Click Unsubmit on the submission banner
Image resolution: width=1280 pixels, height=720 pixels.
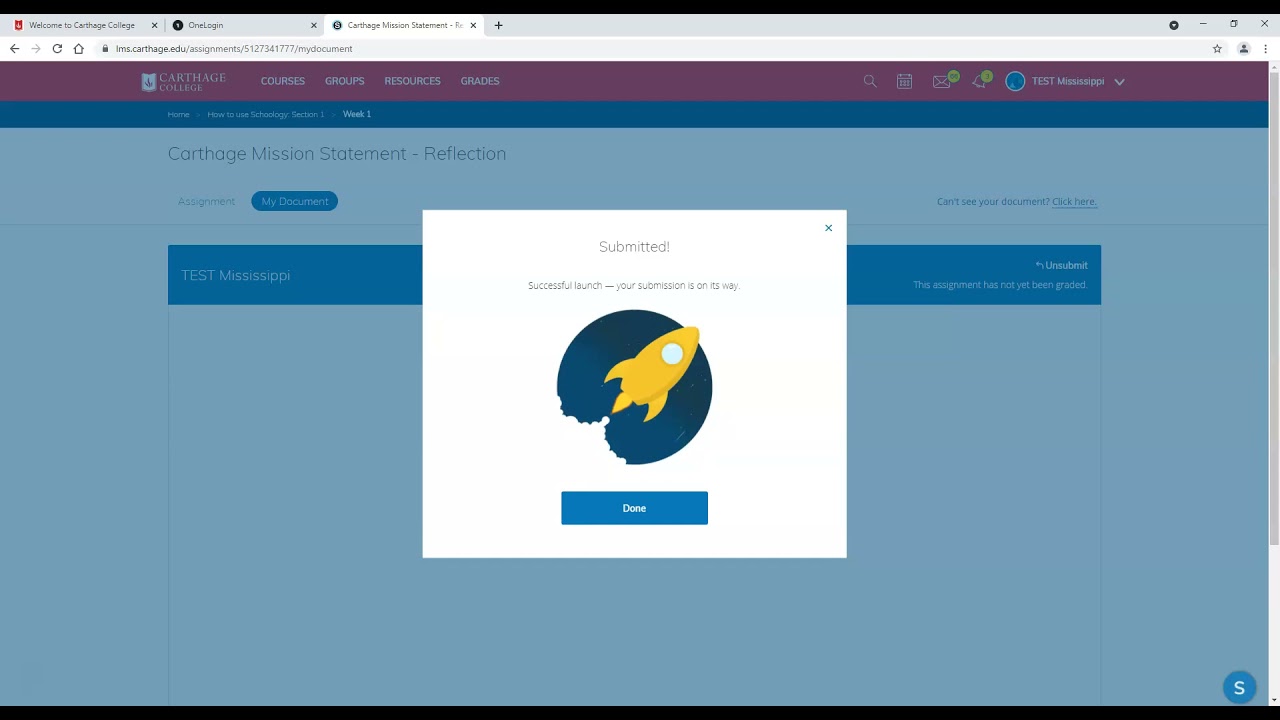click(1061, 265)
